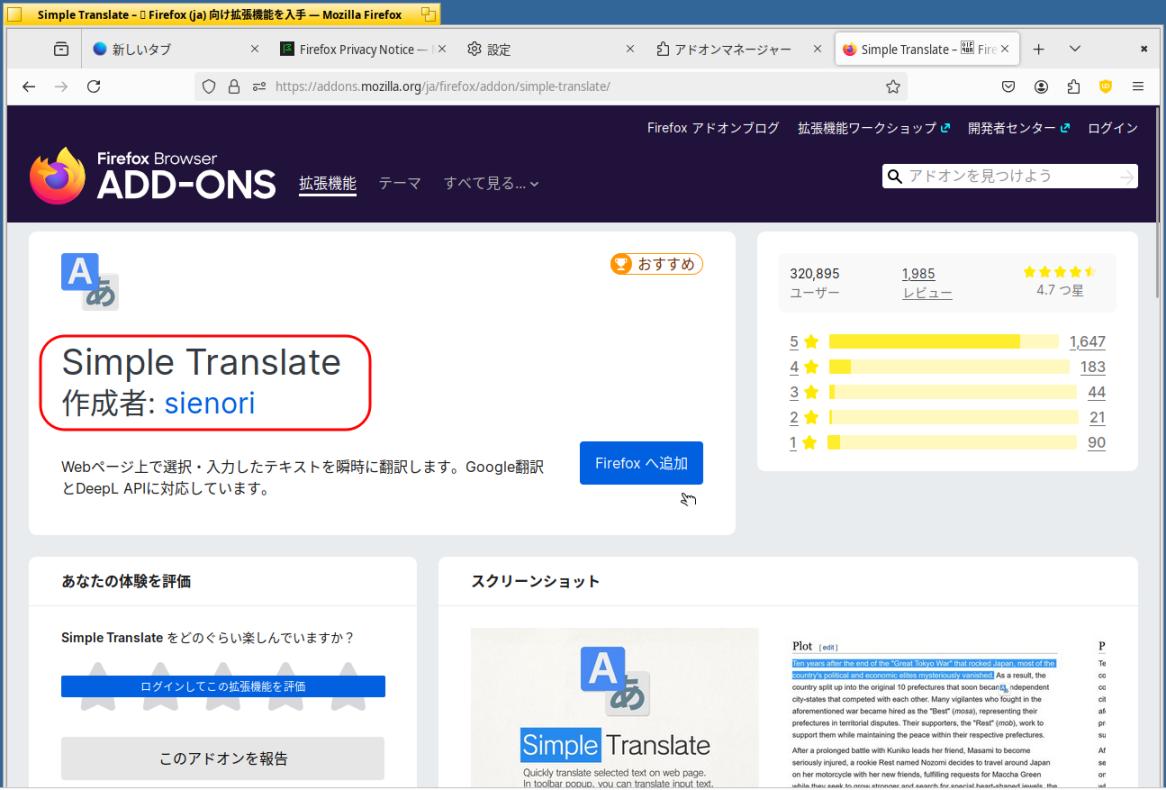Close the 設定 tab
The image size is (1166, 790).
click(x=630, y=49)
